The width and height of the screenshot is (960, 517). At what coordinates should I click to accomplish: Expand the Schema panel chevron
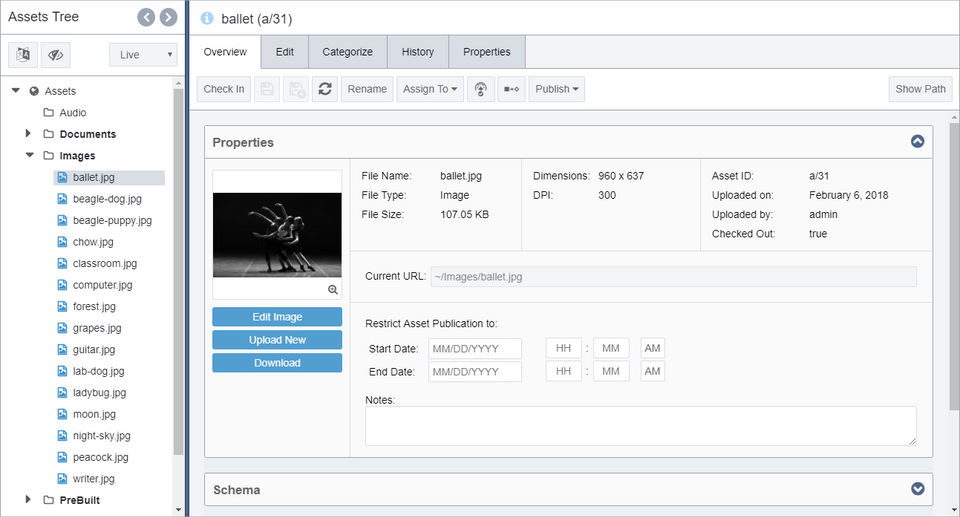click(917, 489)
